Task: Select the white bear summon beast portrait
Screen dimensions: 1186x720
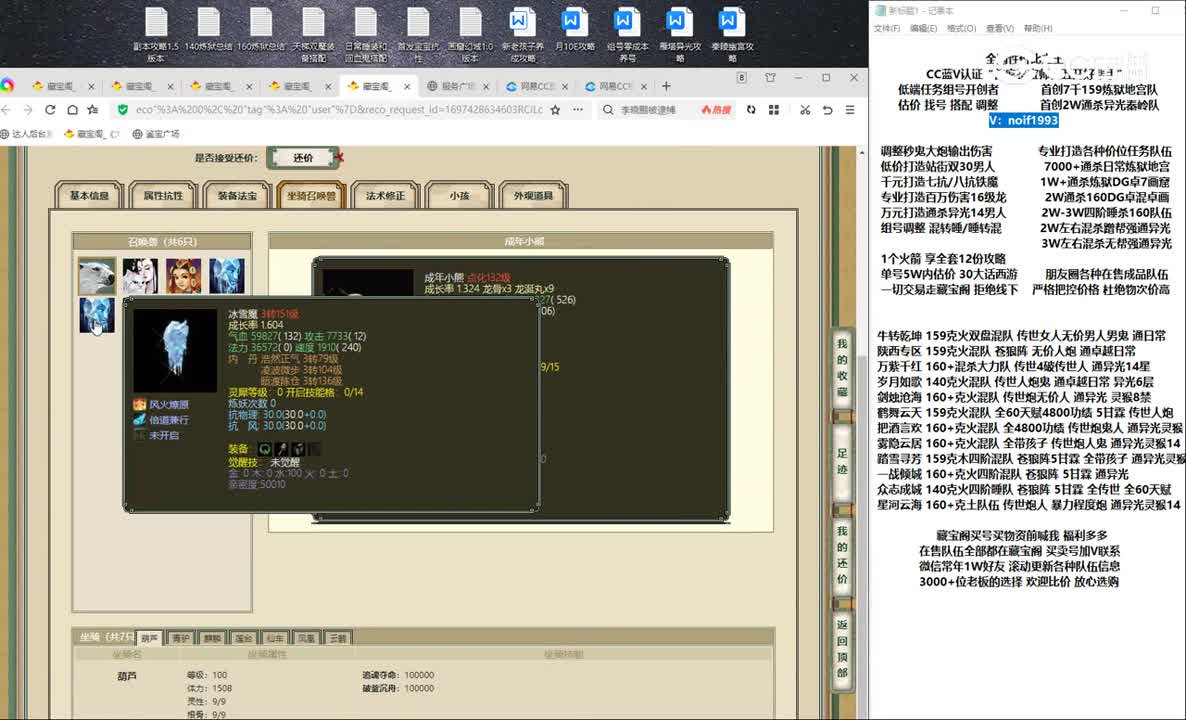Action: pyautogui.click(x=97, y=276)
